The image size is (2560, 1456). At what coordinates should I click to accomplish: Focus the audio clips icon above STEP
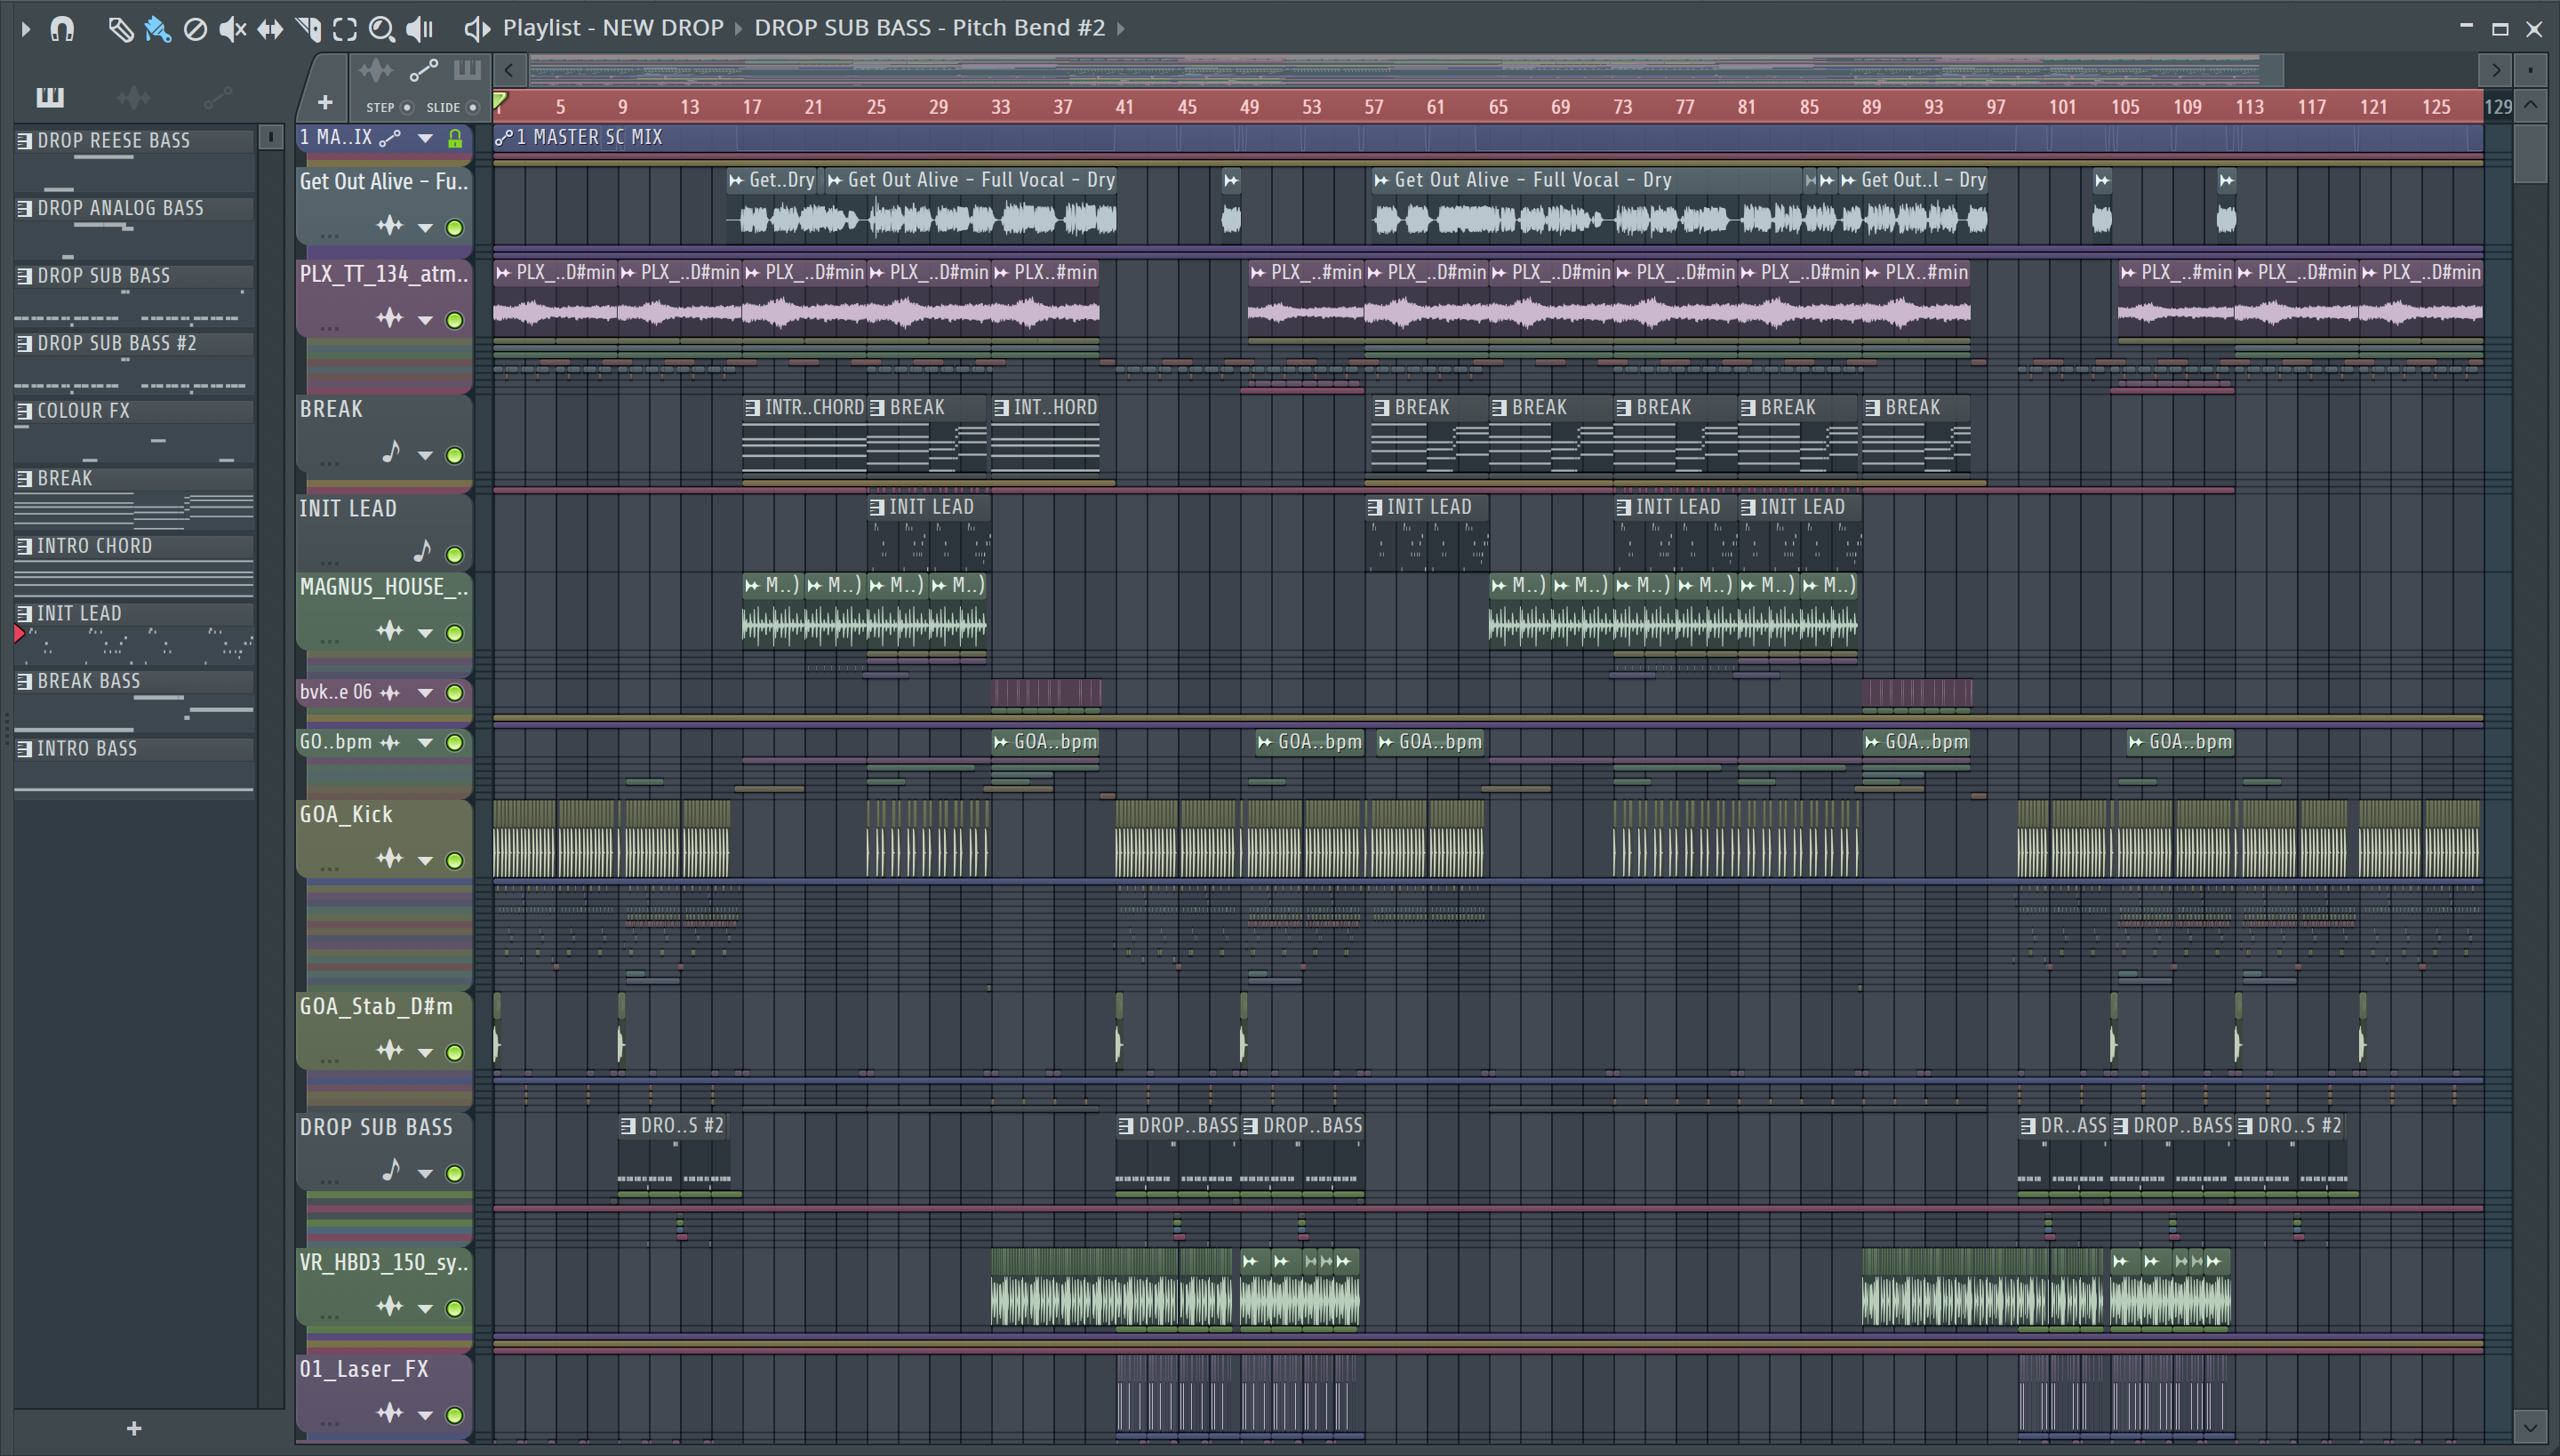pyautogui.click(x=376, y=70)
